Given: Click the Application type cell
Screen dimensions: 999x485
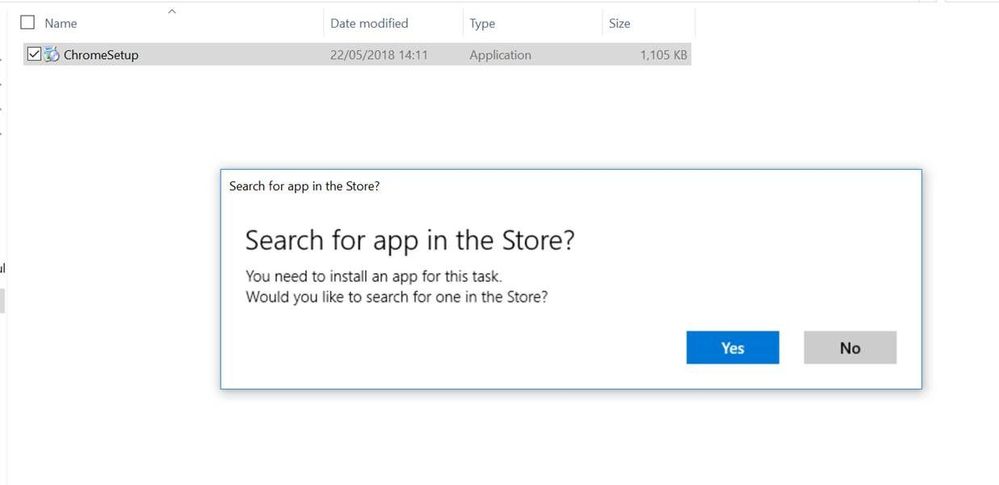Looking at the screenshot, I should [500, 55].
